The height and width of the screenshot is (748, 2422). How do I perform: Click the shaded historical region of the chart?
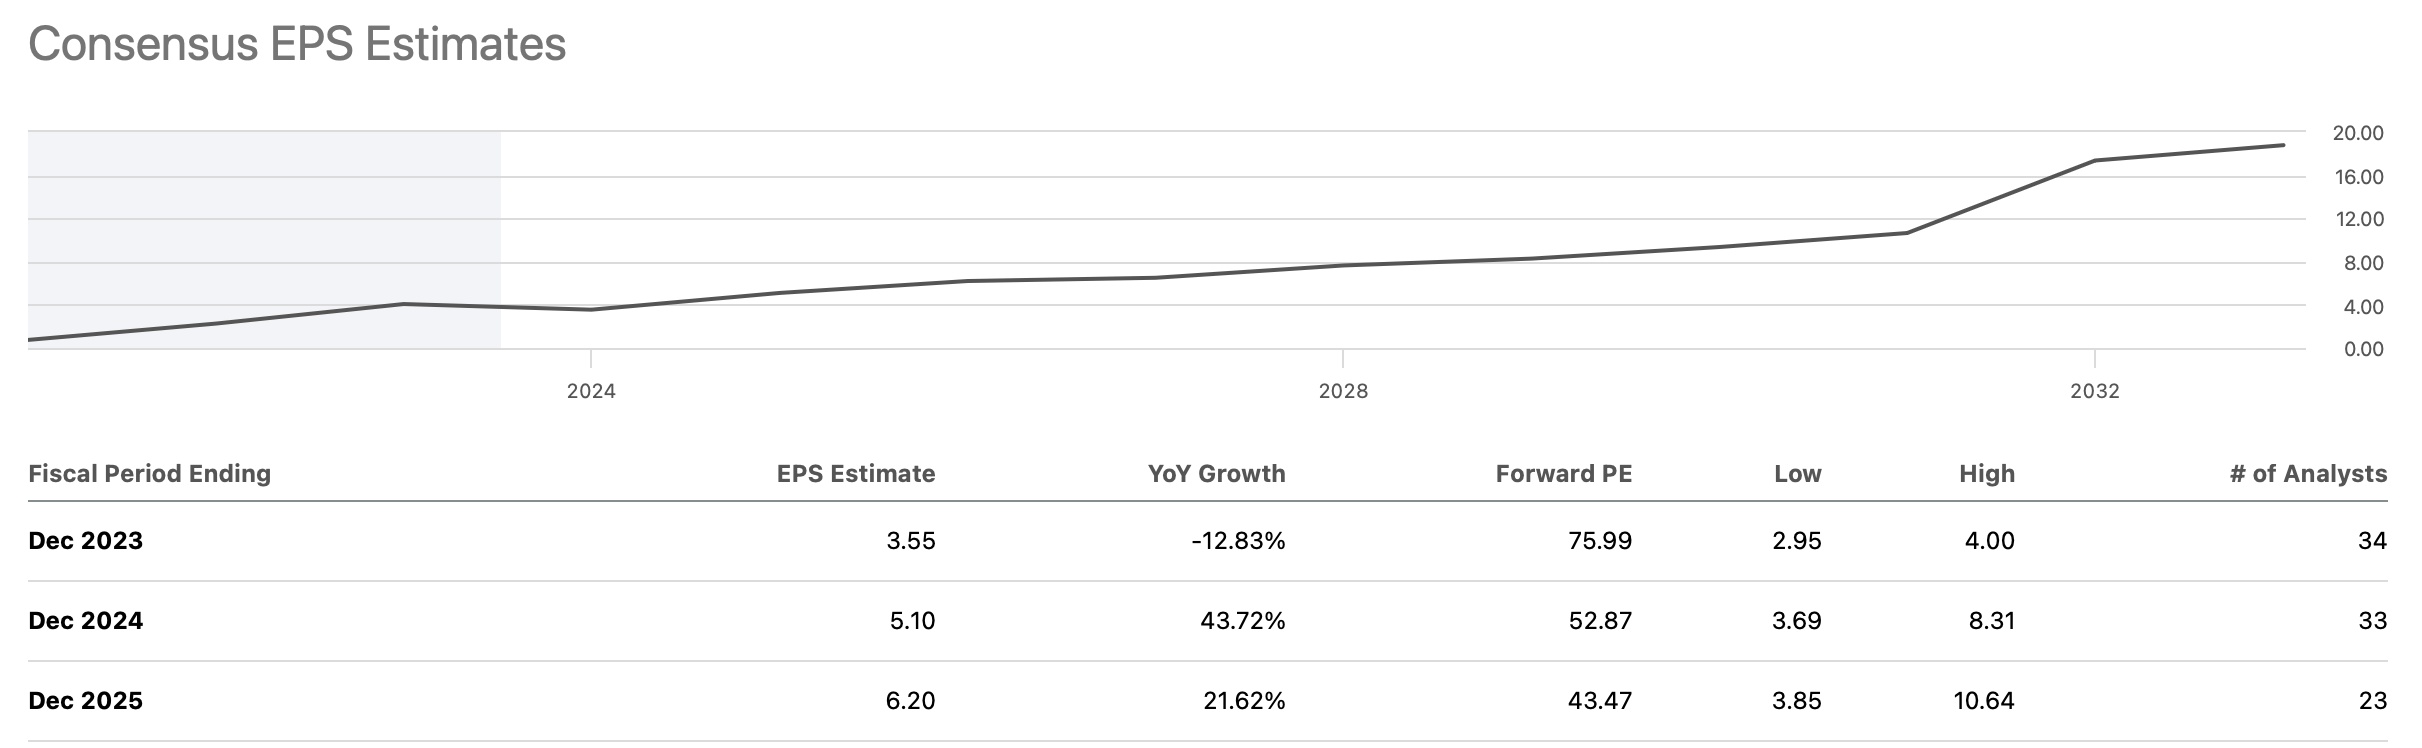point(264,240)
